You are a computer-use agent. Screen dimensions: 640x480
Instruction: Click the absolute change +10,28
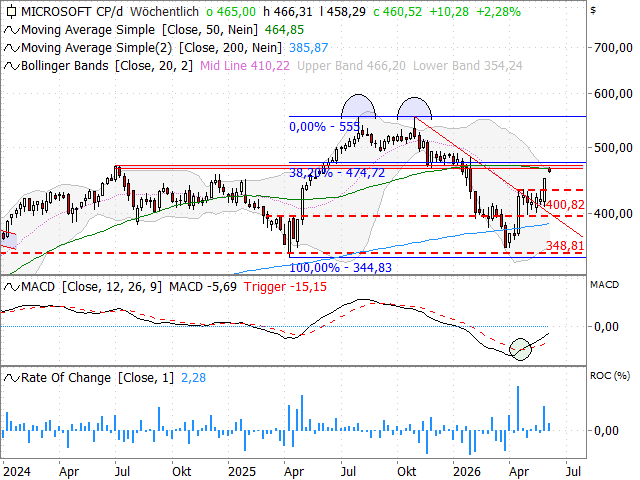[x=449, y=12]
